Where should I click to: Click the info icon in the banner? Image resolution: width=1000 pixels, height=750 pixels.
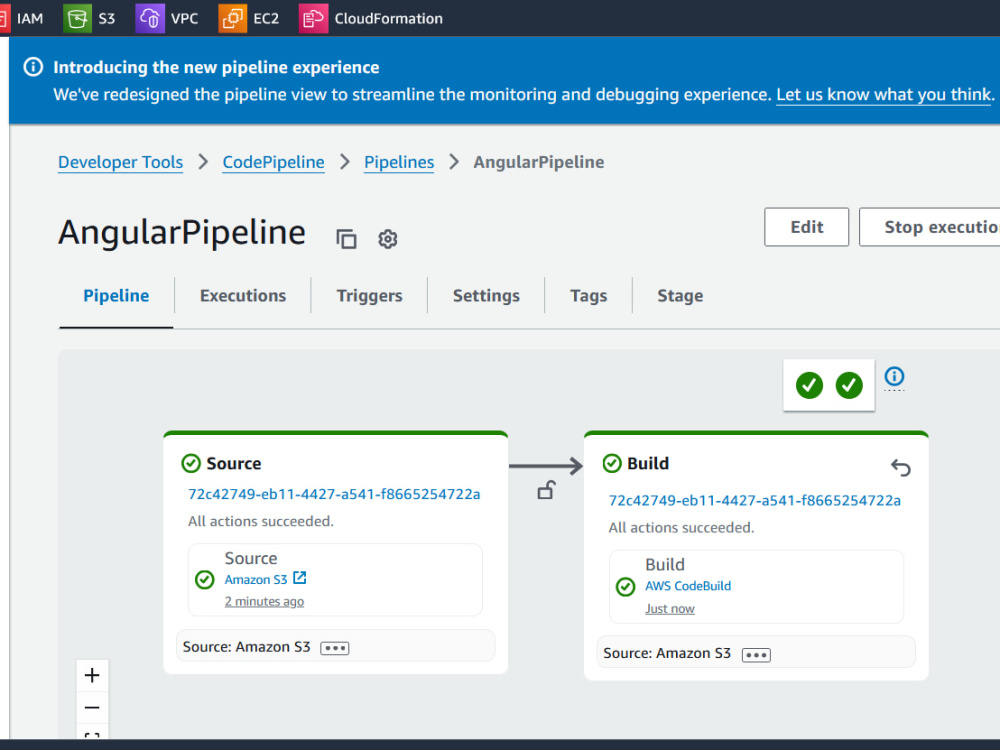[x=33, y=67]
